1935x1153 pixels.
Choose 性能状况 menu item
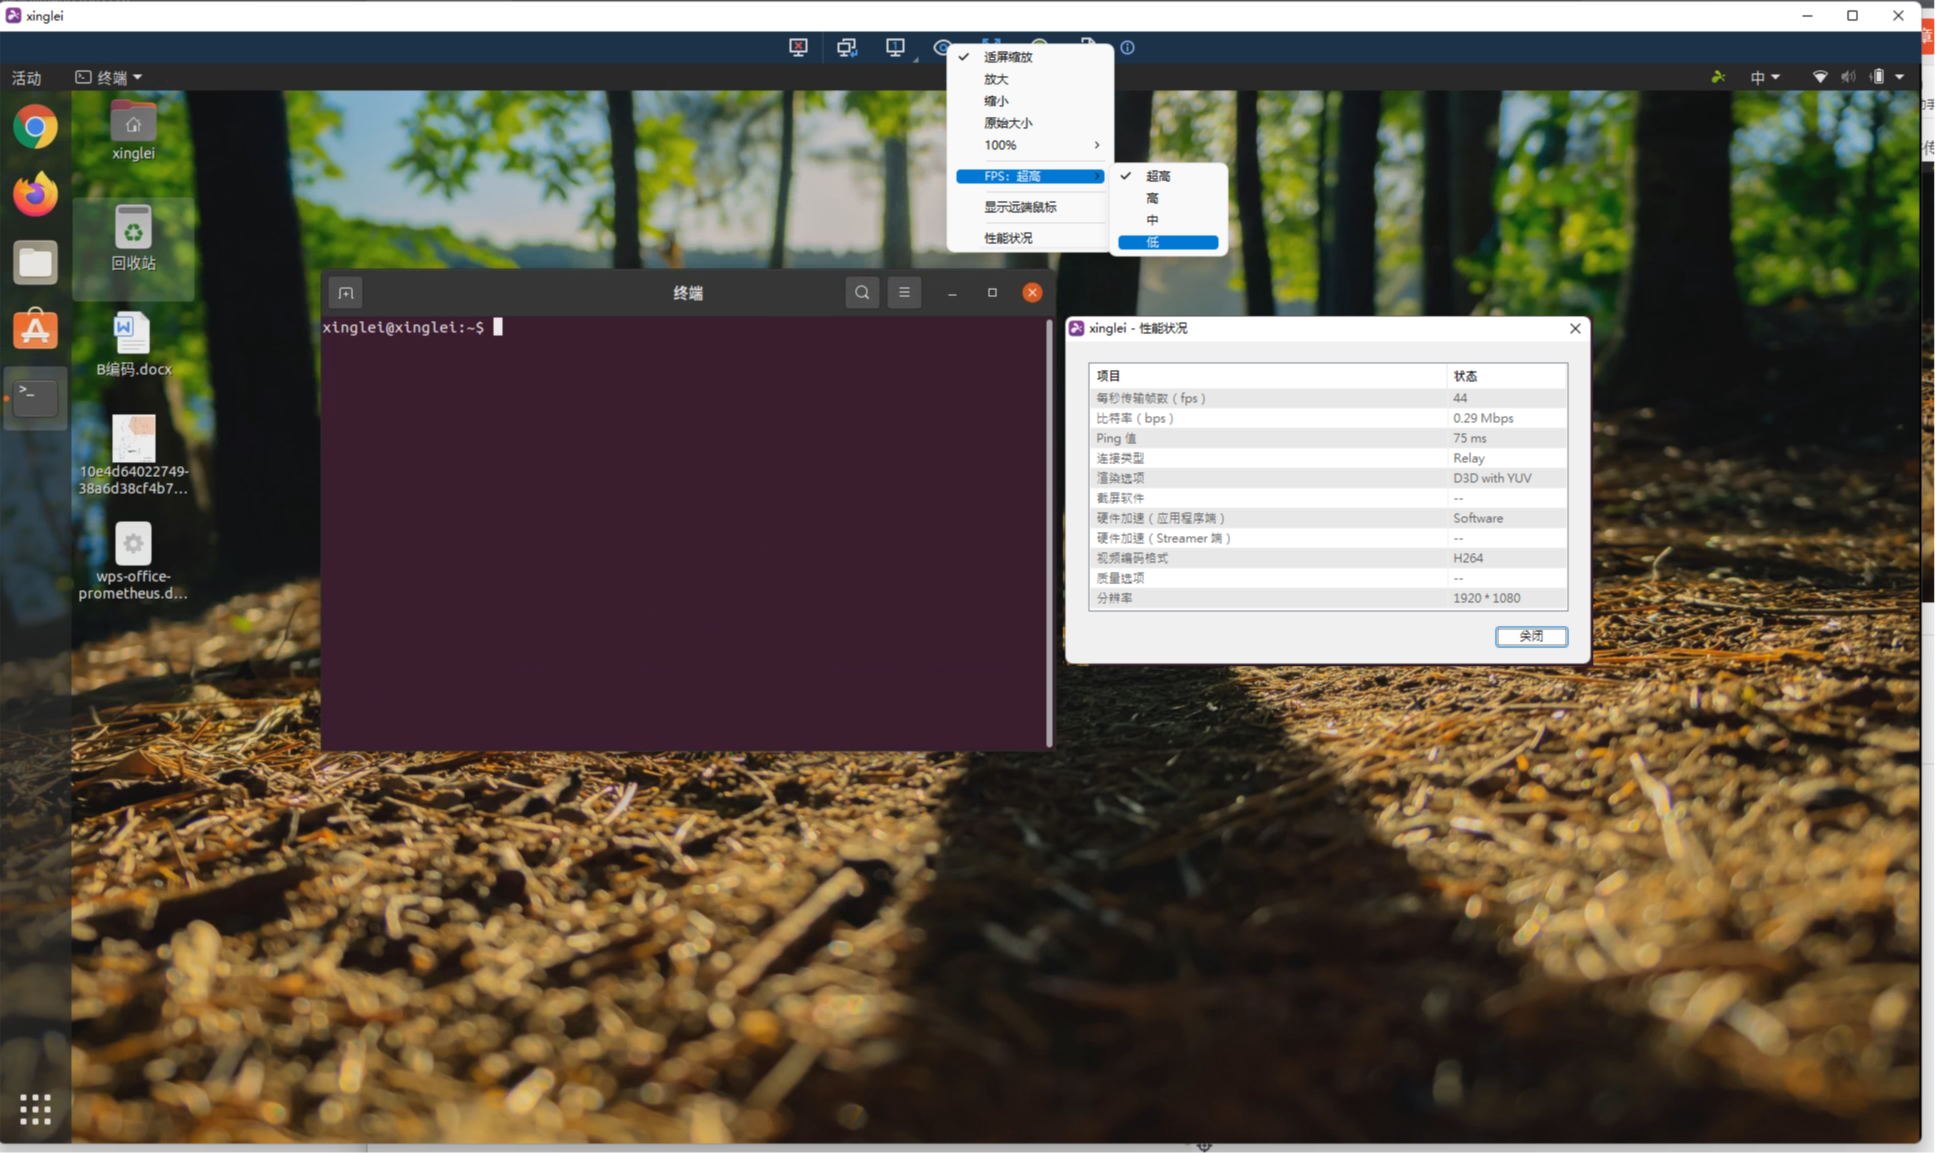[1029, 238]
